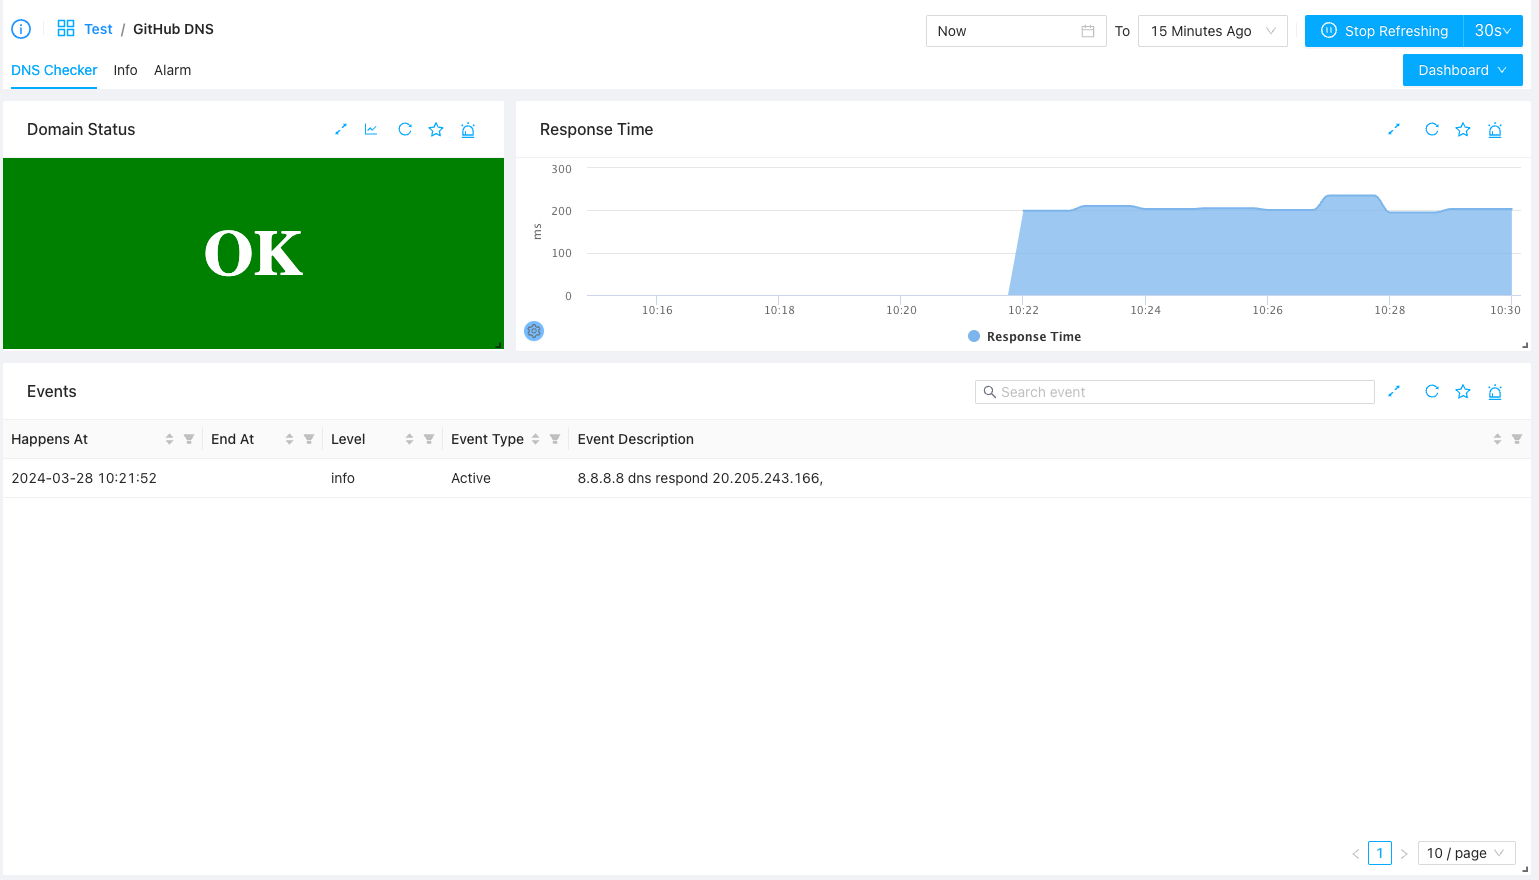Switch to the Alarm tab
Viewport: 1539px width, 880px height.
(172, 70)
